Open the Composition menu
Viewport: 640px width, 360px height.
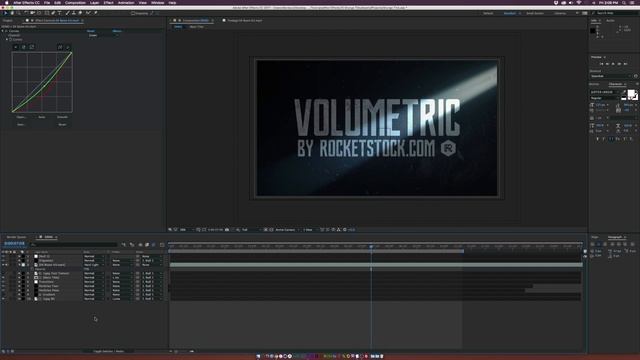[76, 2]
